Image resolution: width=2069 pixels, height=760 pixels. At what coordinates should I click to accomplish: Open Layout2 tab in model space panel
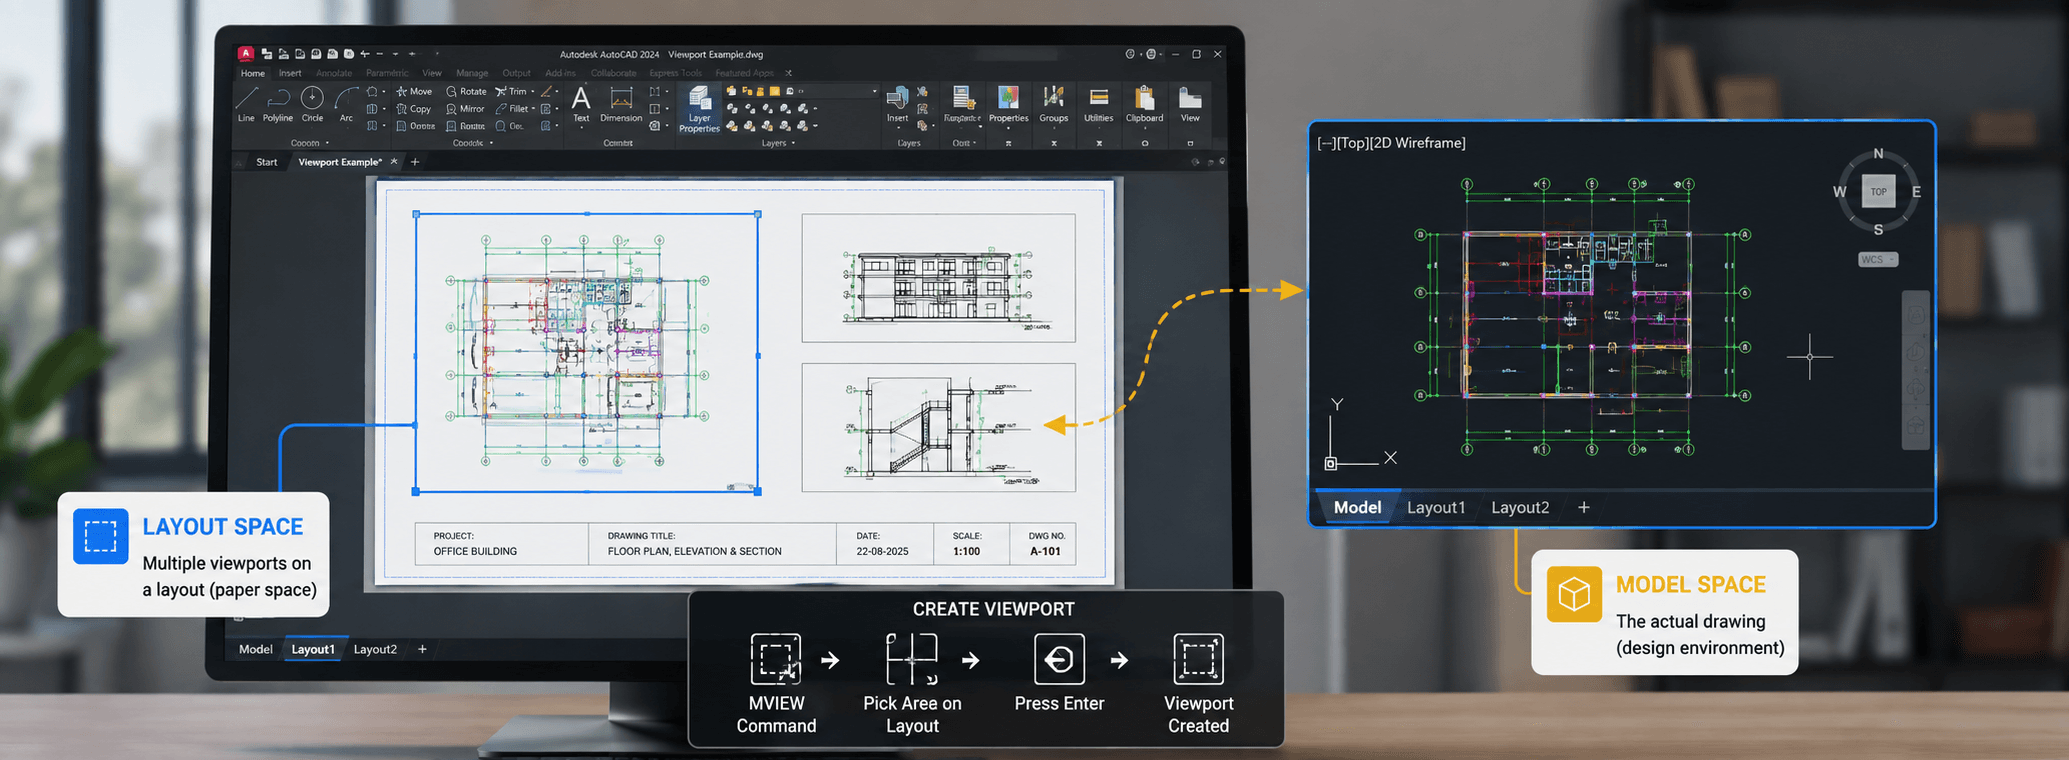pyautogui.click(x=1520, y=507)
